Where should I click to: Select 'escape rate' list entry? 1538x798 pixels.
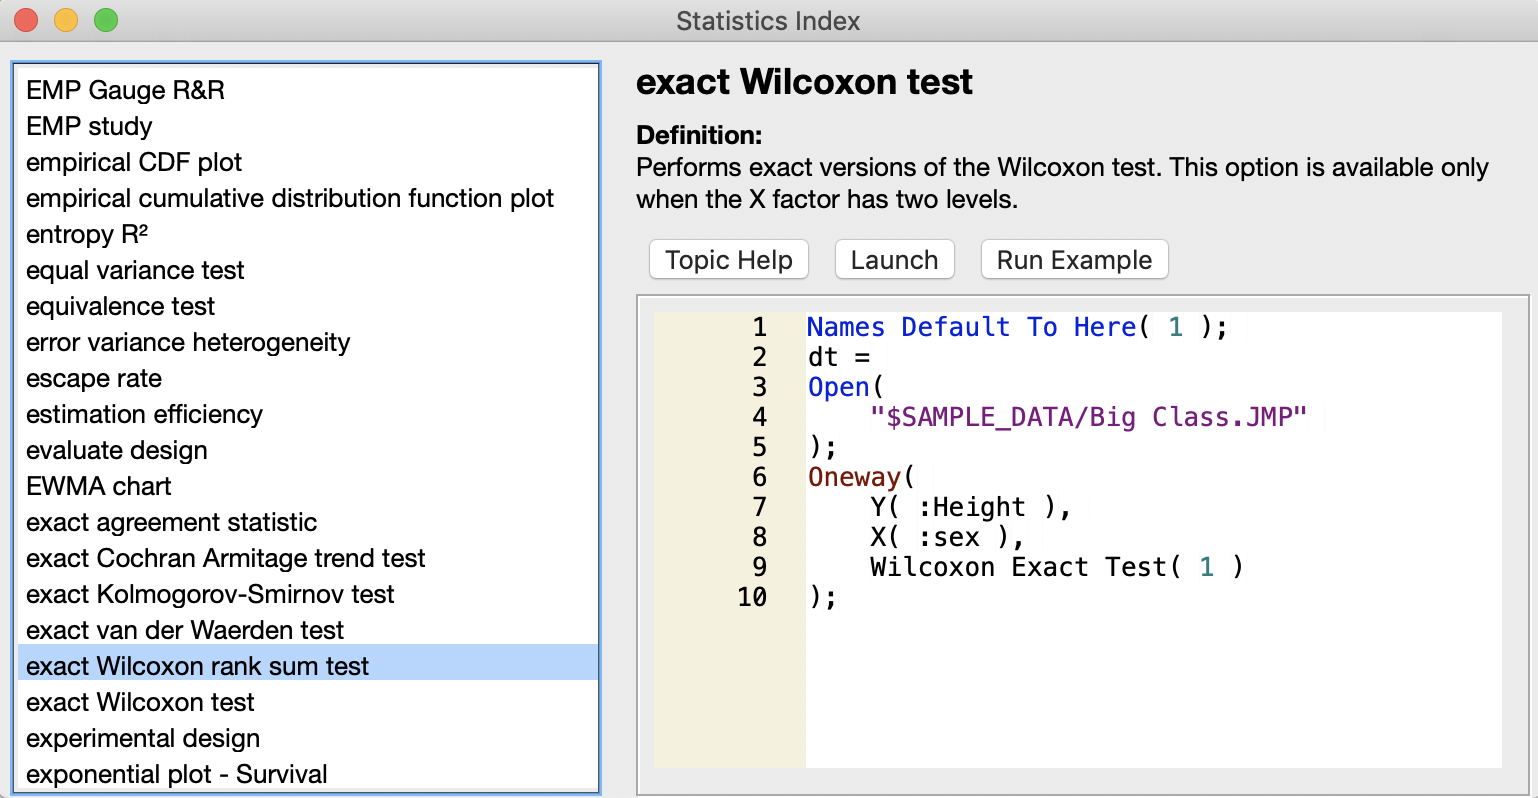pos(94,378)
